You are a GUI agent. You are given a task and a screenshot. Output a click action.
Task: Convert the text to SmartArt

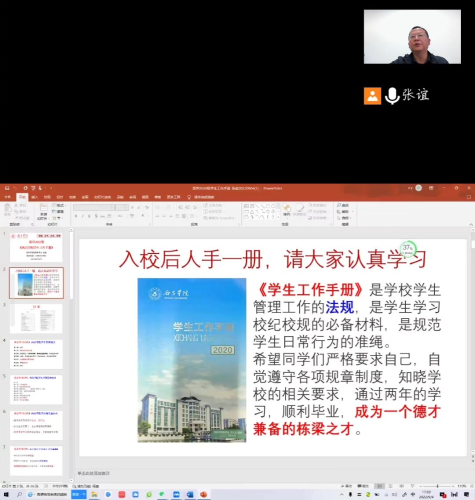220,218
